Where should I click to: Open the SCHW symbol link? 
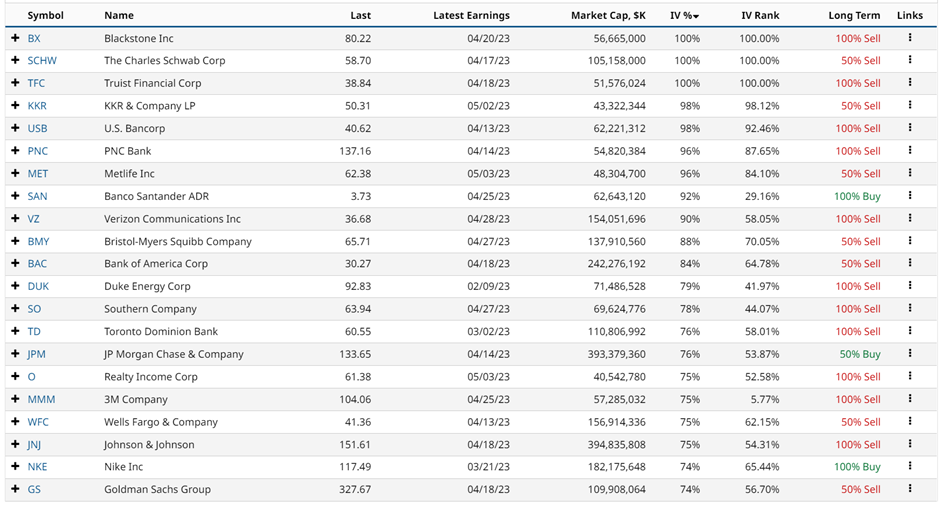(x=42, y=61)
